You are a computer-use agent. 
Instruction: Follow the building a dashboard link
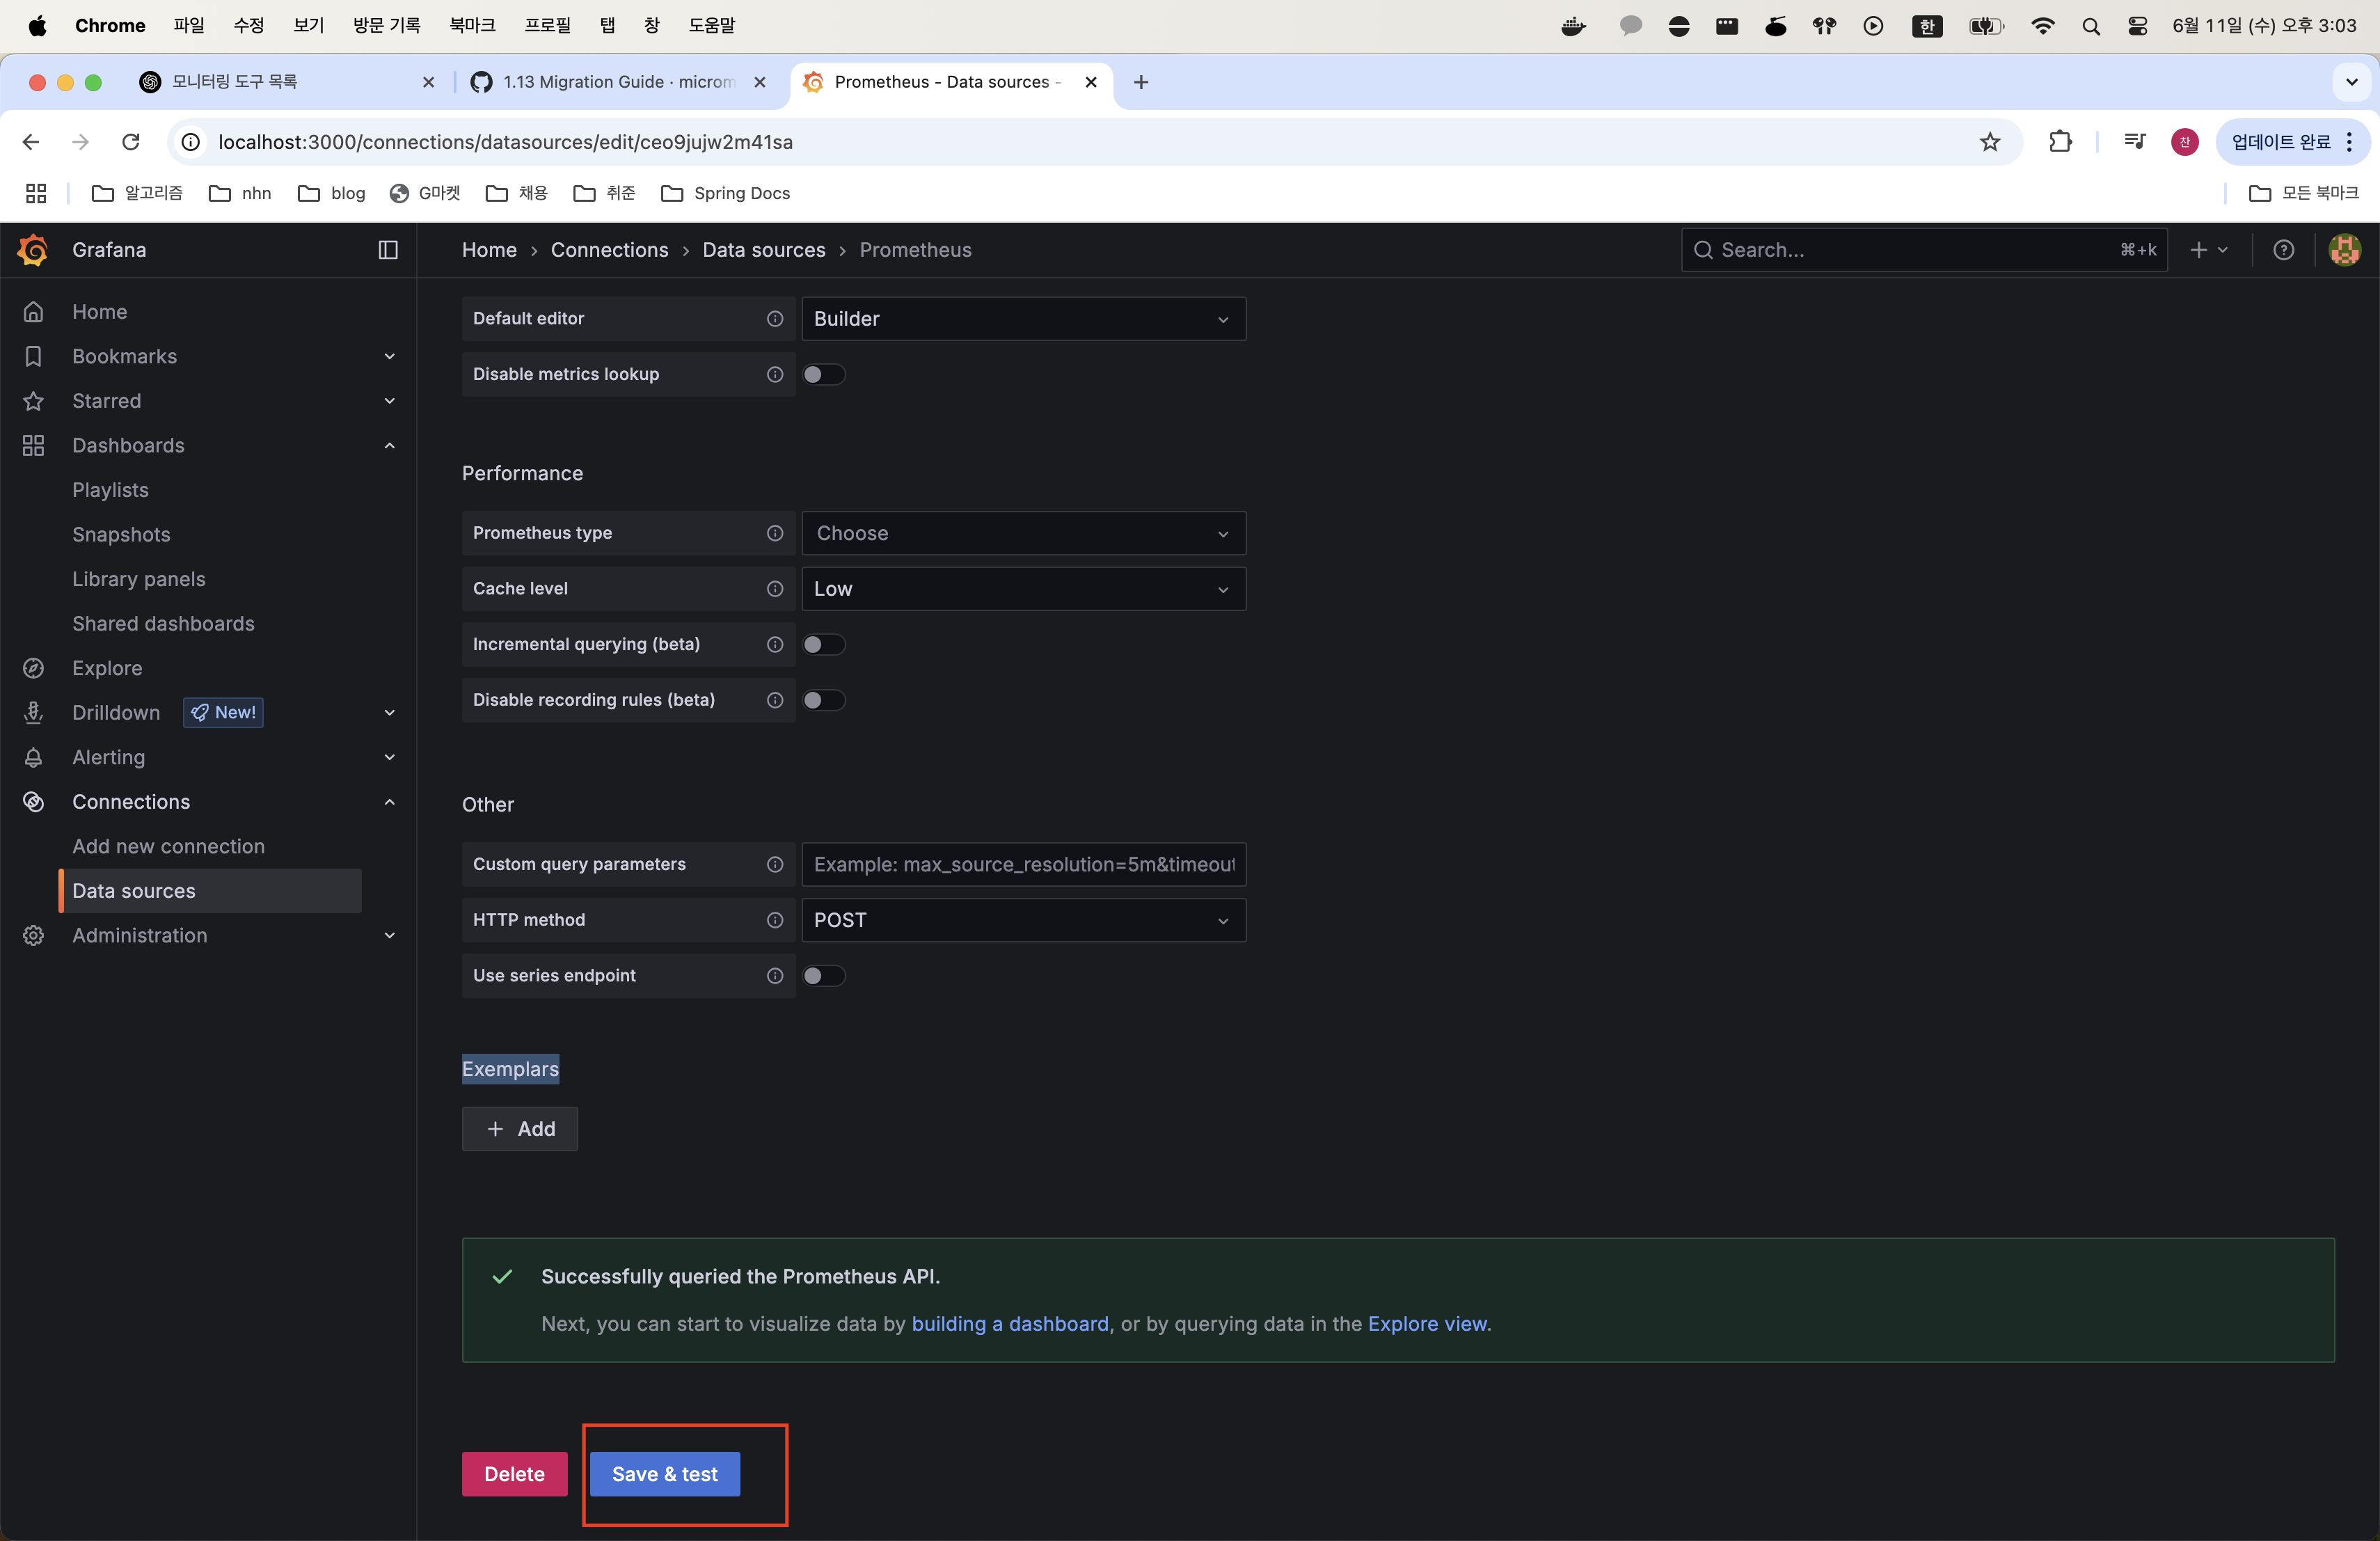tap(1009, 1324)
